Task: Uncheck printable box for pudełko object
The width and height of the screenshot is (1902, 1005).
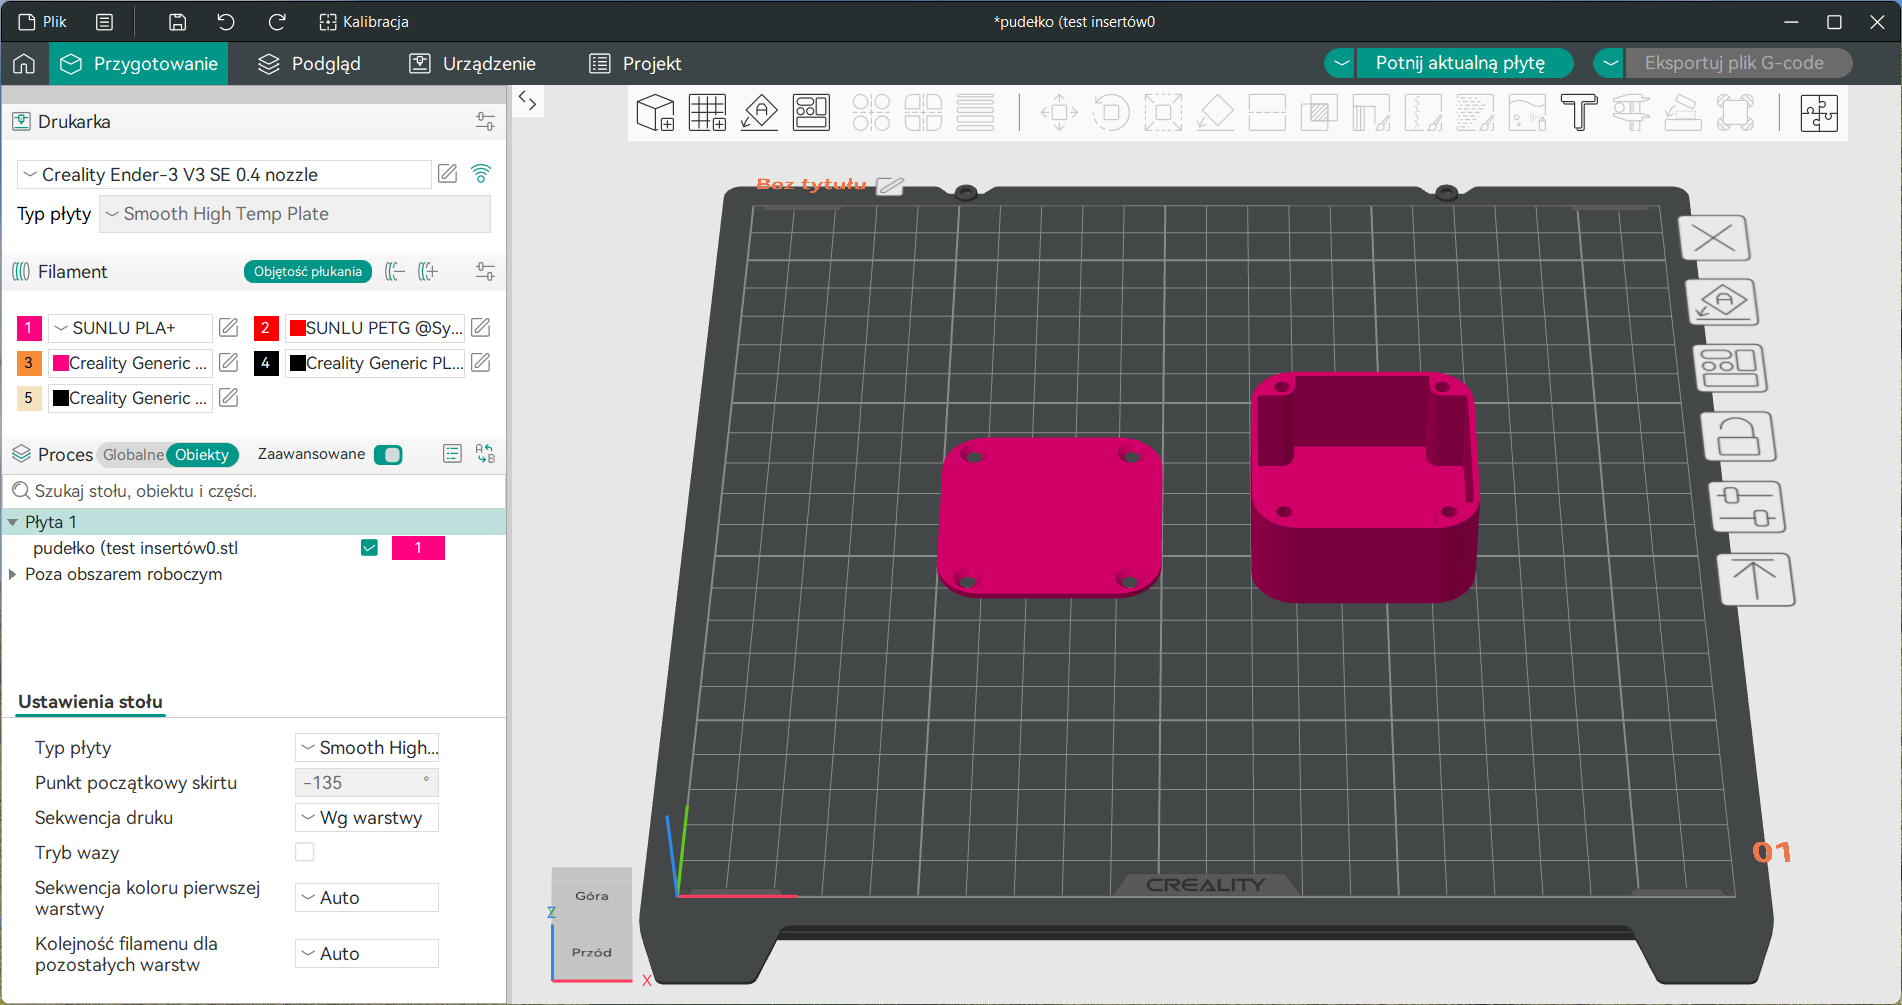Action: pyautogui.click(x=369, y=548)
